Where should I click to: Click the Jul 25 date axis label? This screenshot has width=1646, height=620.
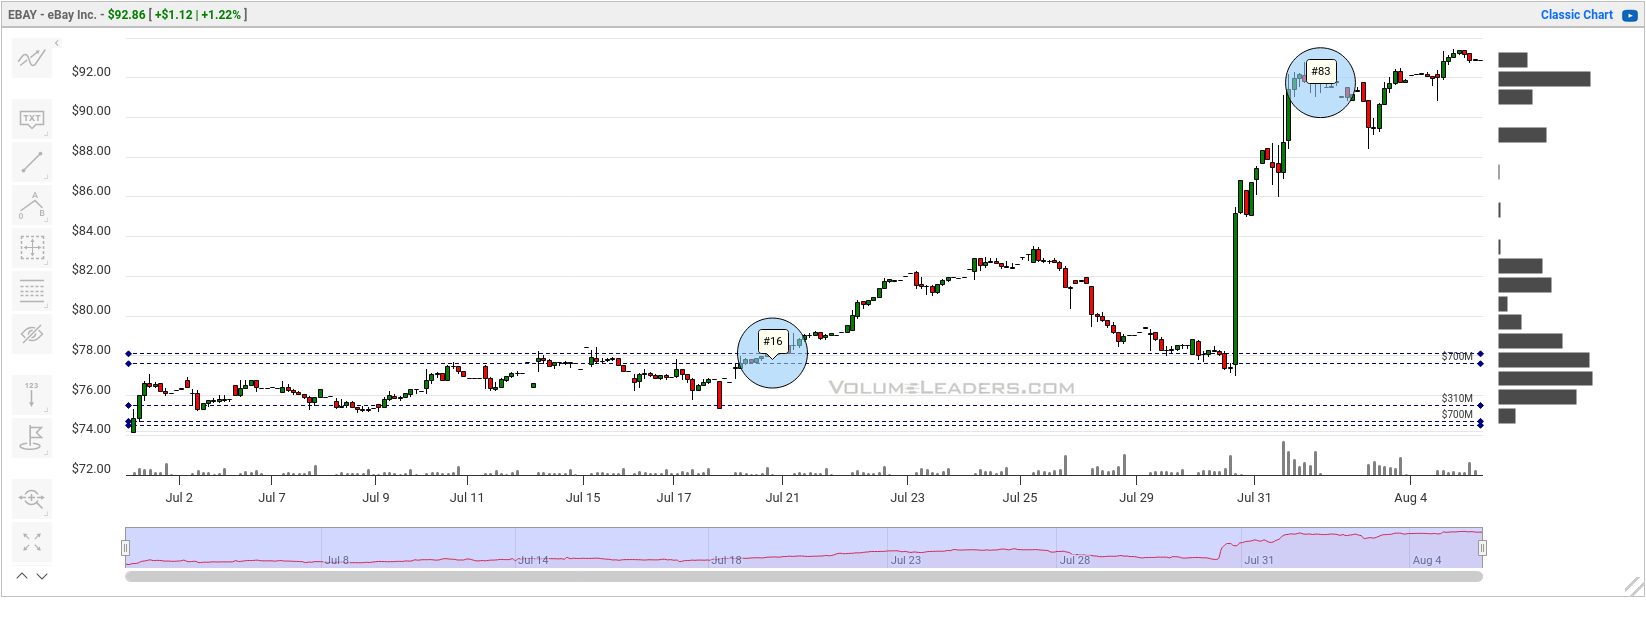1020,498
